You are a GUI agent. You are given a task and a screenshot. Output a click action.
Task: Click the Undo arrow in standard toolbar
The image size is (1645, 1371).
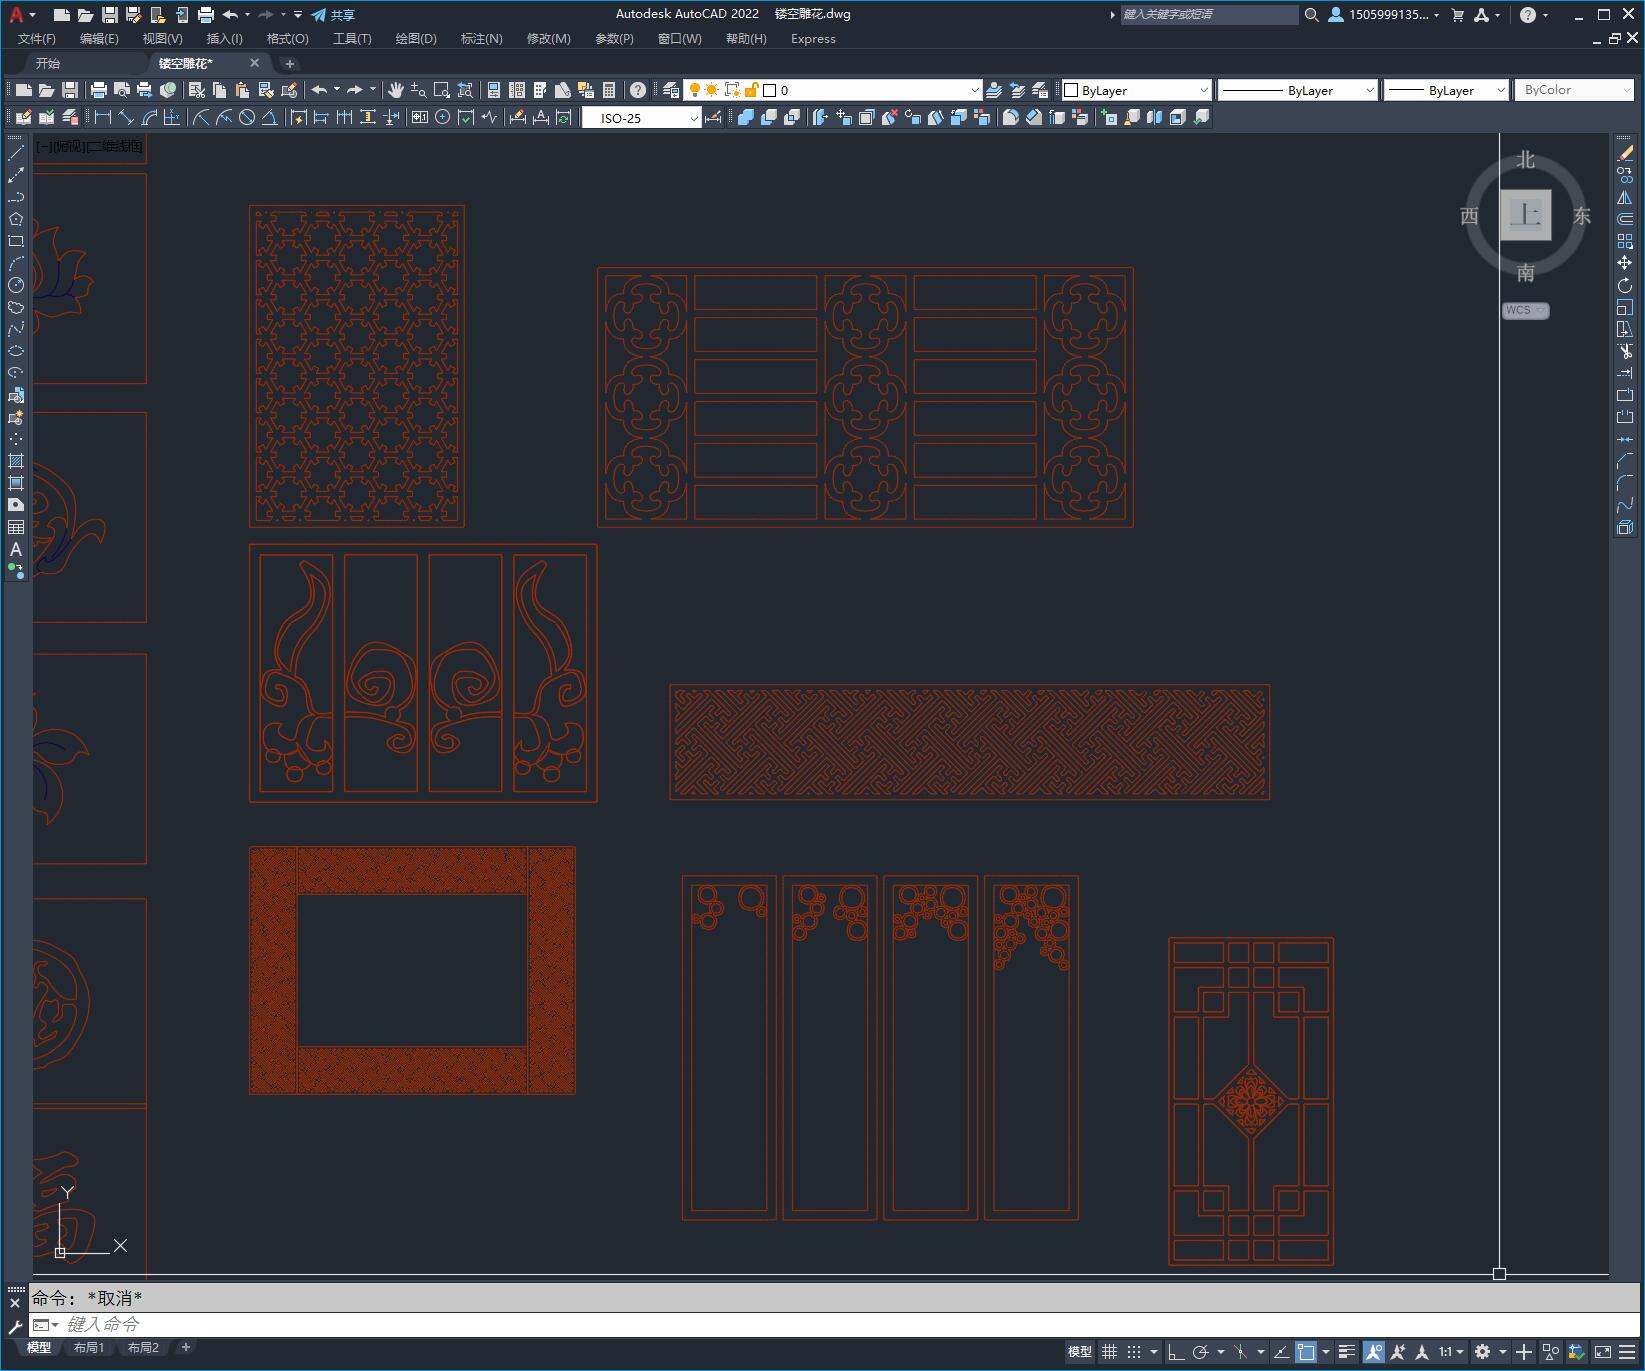(320, 90)
